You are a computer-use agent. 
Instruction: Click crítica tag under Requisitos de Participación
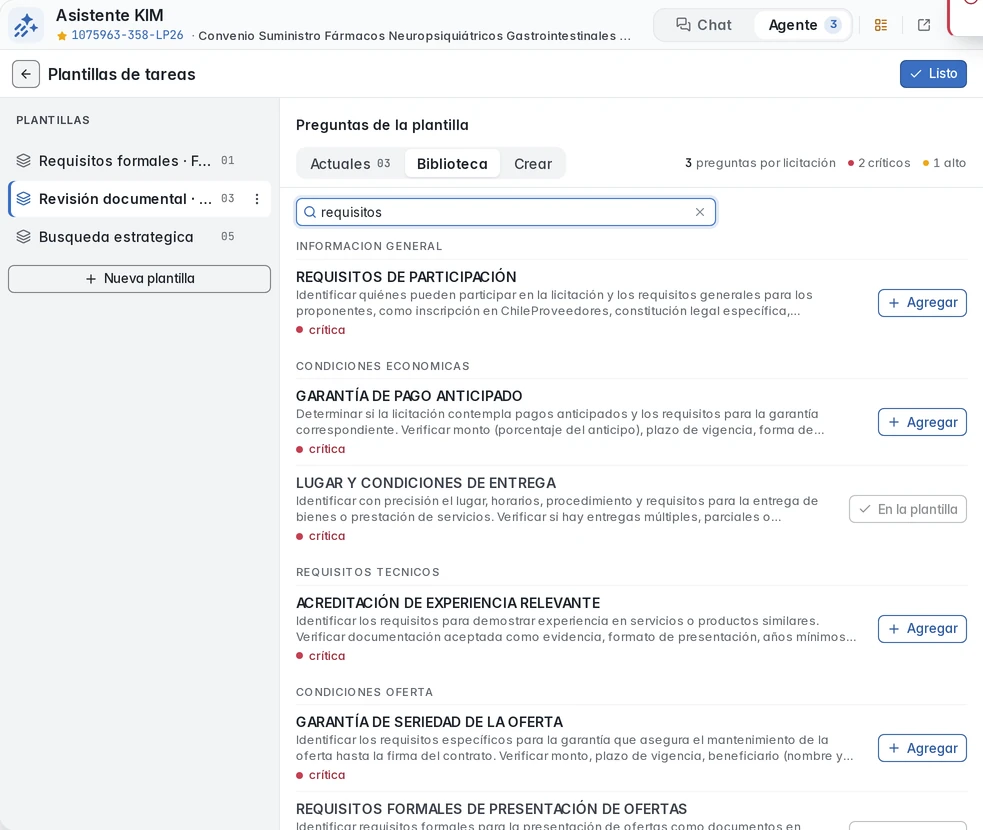pyautogui.click(x=320, y=330)
